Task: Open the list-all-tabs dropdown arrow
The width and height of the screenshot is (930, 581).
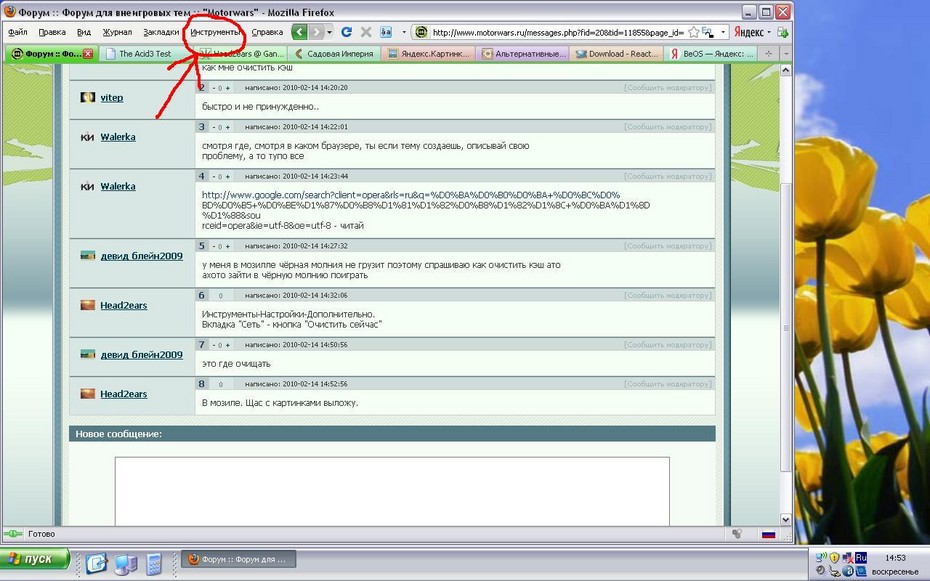Action: coord(786,53)
